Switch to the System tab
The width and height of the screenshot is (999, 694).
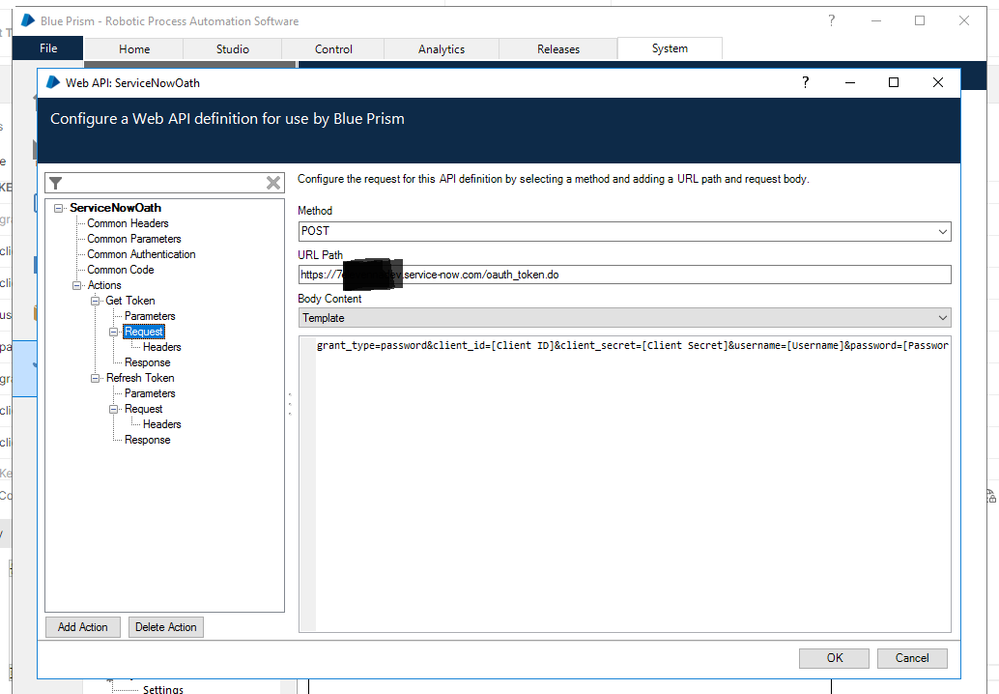(670, 48)
